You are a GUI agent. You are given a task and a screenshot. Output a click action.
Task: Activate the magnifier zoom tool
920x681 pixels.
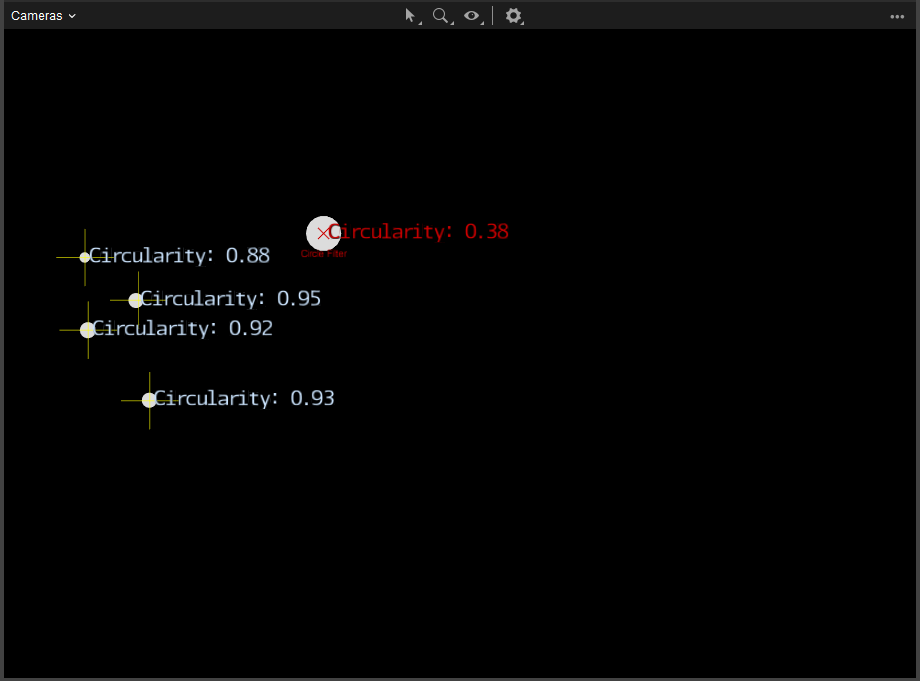click(439, 15)
